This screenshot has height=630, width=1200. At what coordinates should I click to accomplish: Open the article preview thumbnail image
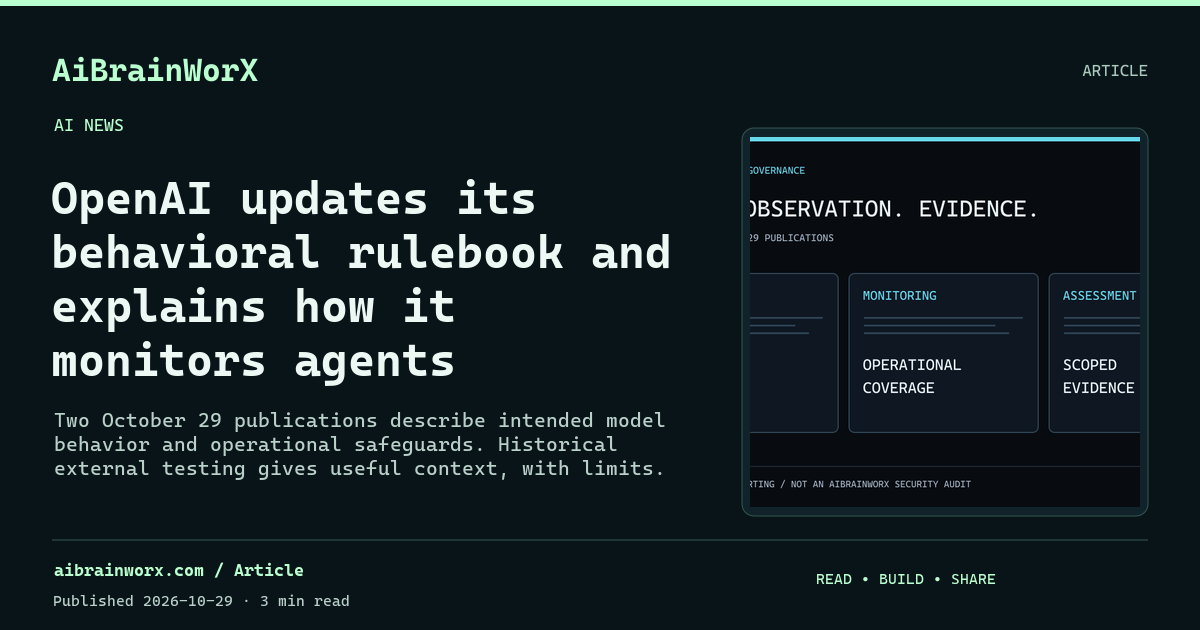945,322
